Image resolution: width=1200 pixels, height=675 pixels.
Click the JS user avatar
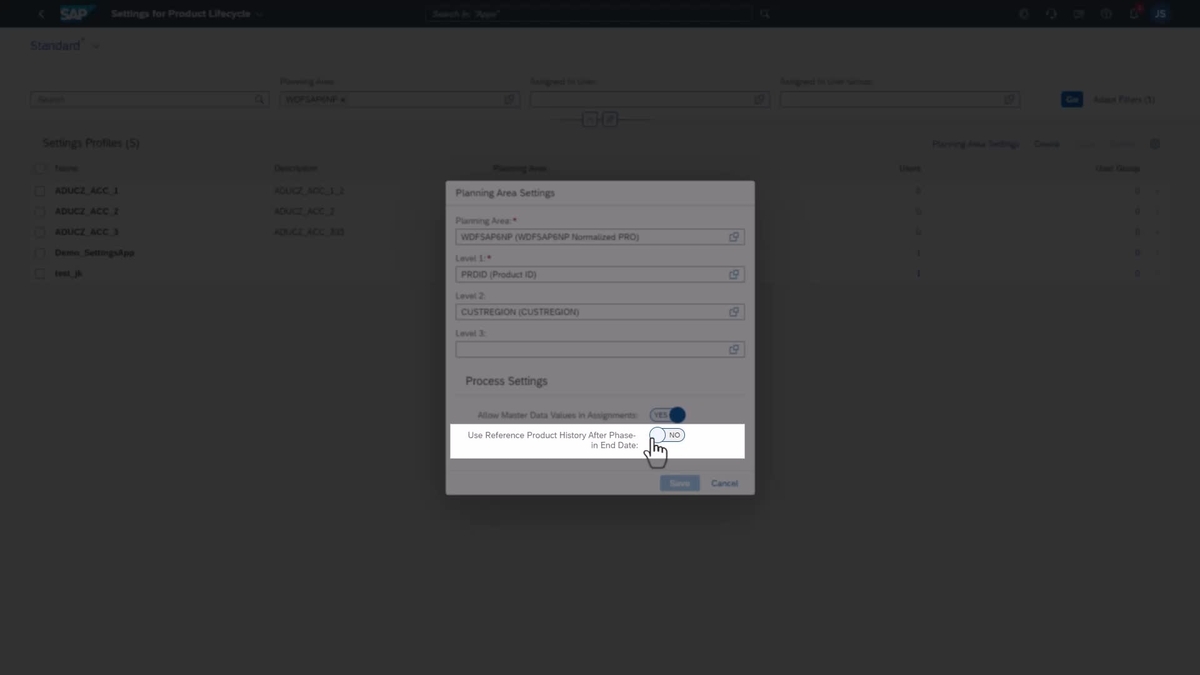pyautogui.click(x=1159, y=14)
